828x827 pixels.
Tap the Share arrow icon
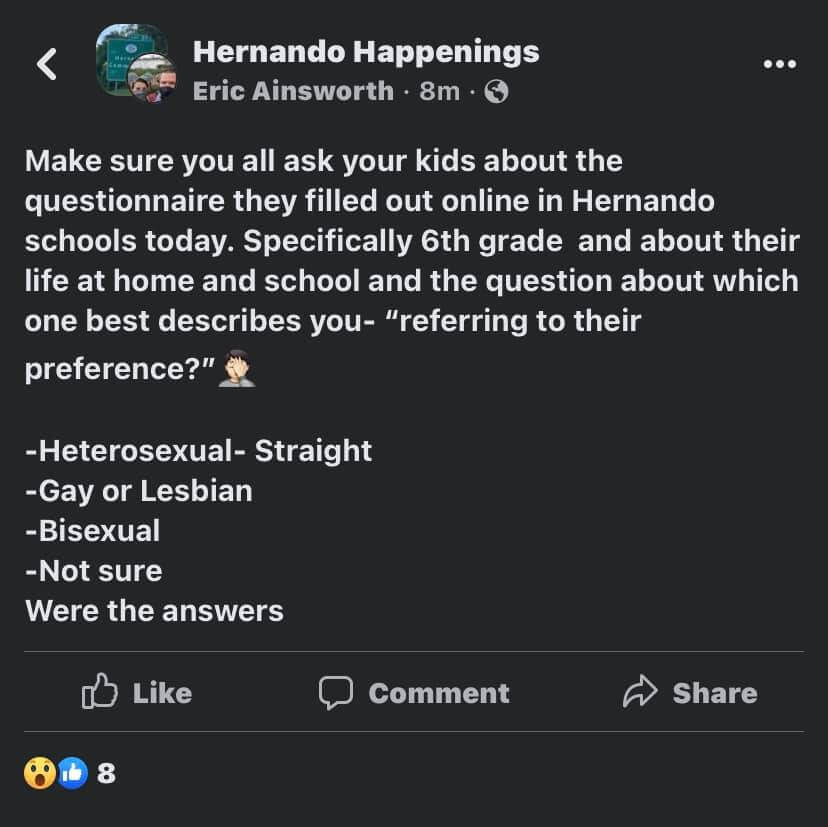coord(640,691)
